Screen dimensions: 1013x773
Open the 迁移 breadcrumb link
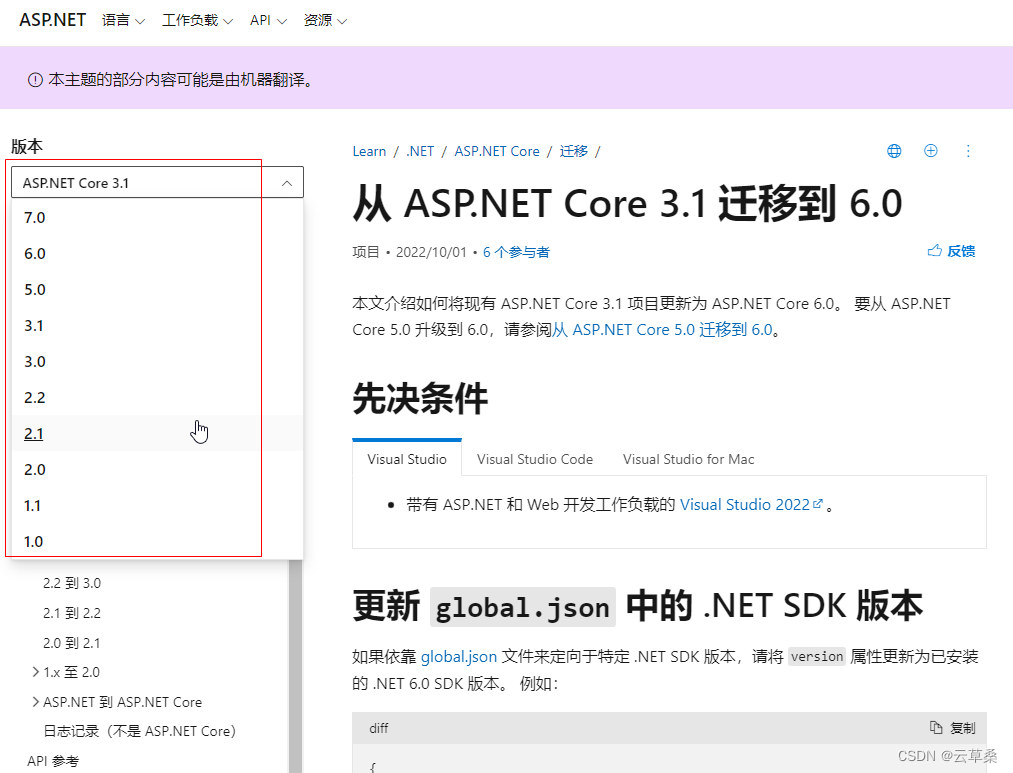pyautogui.click(x=574, y=151)
